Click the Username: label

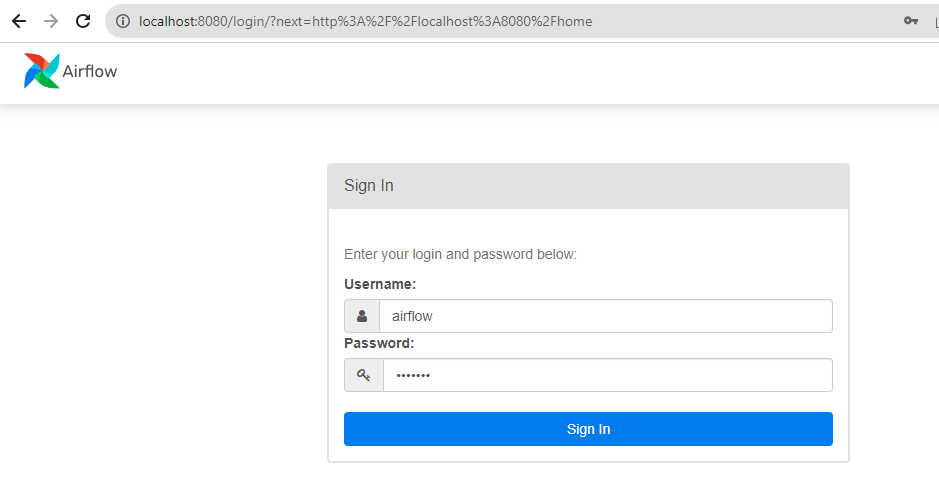(x=380, y=284)
